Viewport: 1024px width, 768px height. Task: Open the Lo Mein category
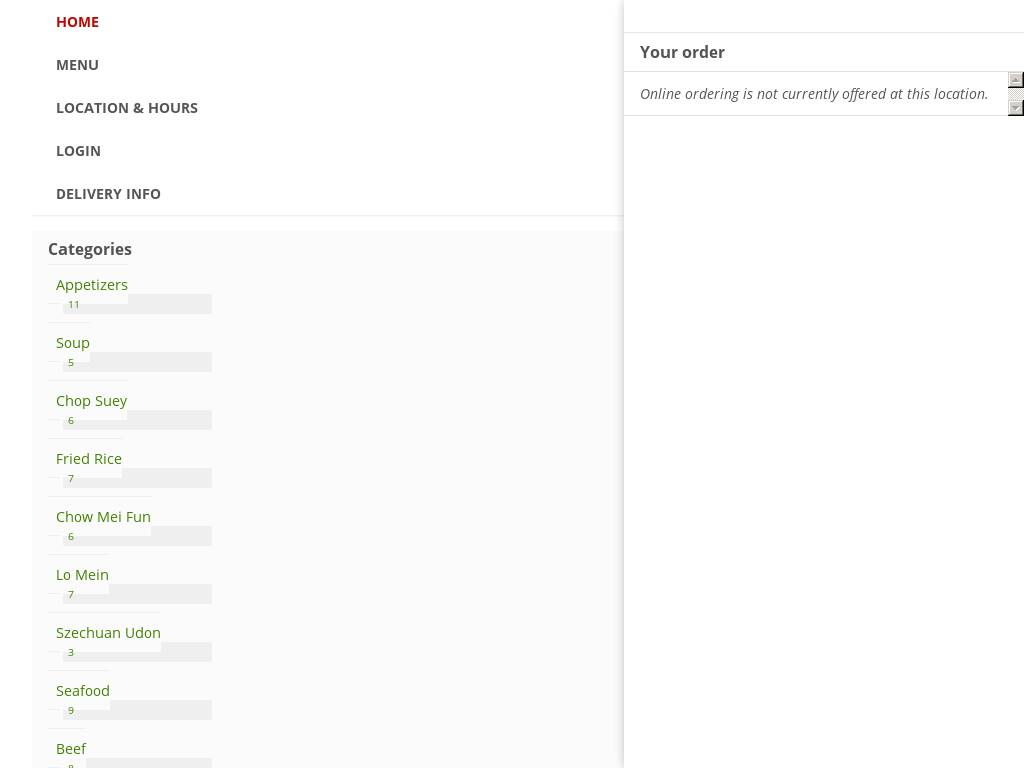pos(82,575)
